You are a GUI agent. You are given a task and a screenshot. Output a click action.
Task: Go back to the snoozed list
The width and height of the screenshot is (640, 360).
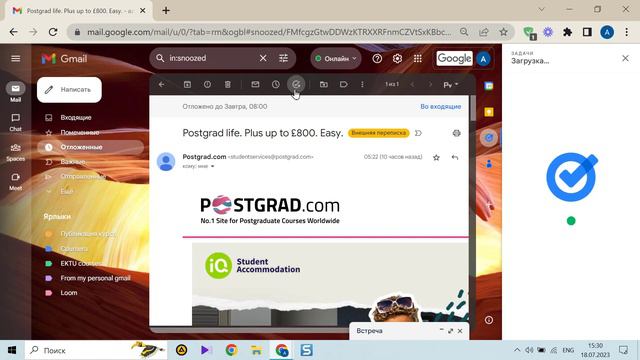point(162,84)
